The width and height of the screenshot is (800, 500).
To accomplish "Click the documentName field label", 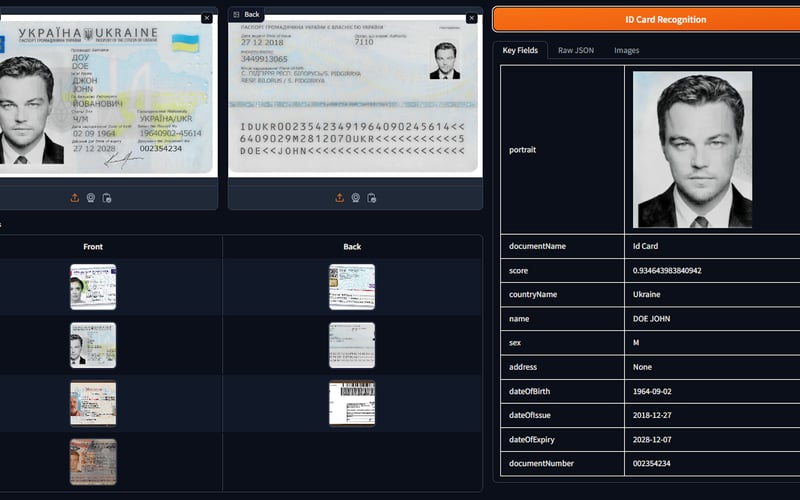I will point(537,246).
